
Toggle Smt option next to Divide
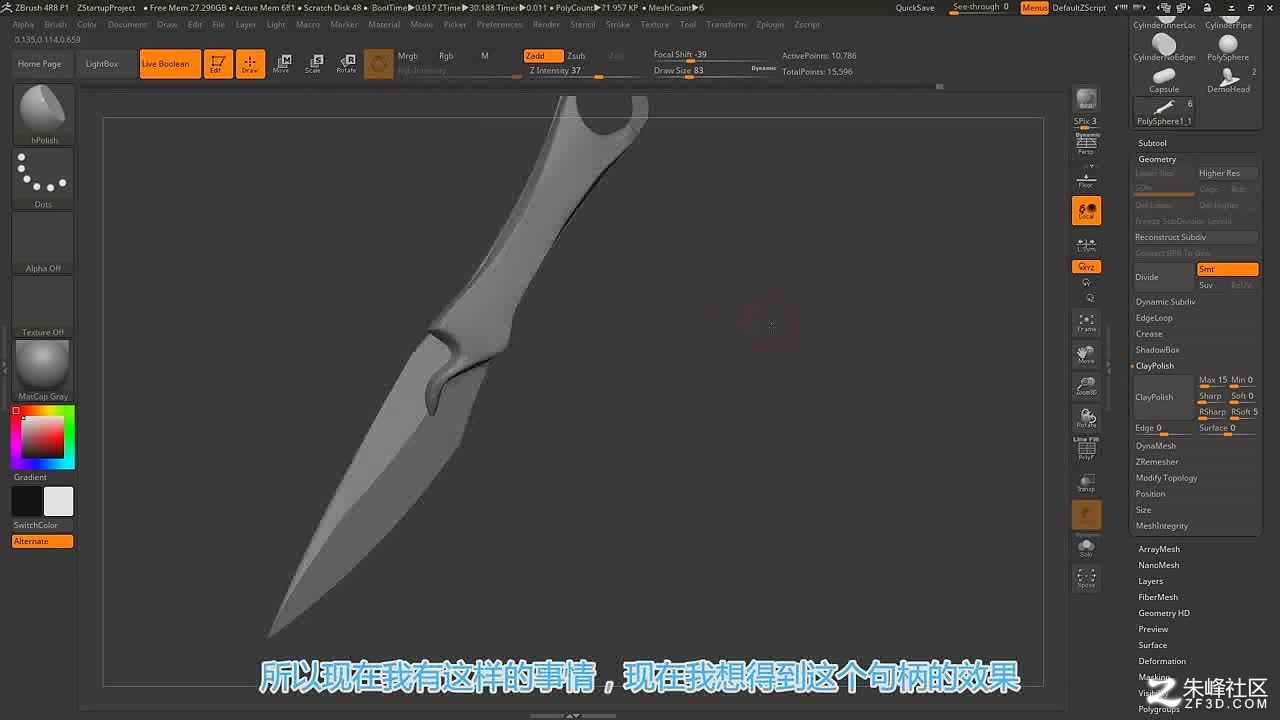tap(1227, 269)
